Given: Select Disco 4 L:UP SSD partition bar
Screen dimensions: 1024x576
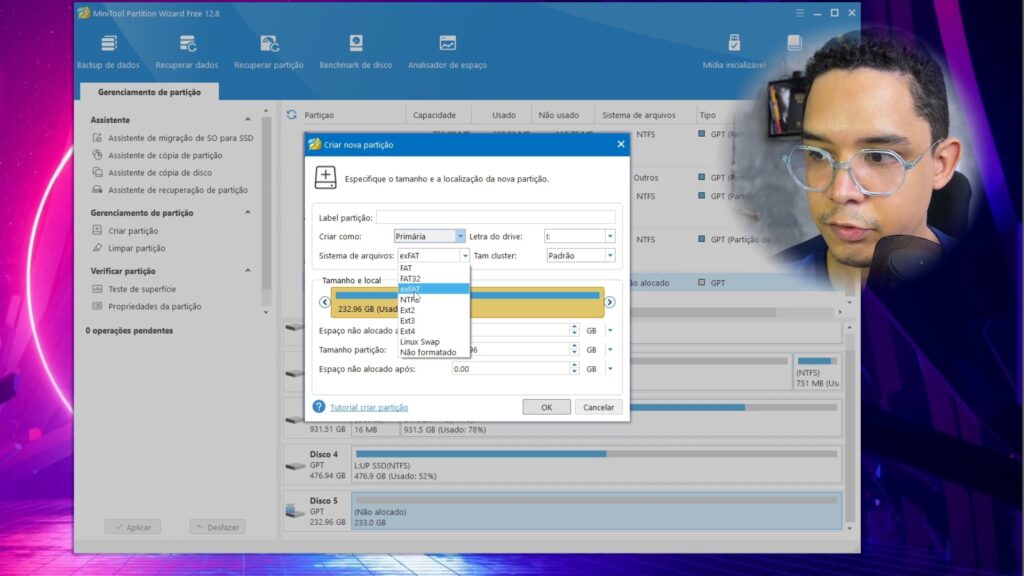Looking at the screenshot, I should [x=596, y=465].
